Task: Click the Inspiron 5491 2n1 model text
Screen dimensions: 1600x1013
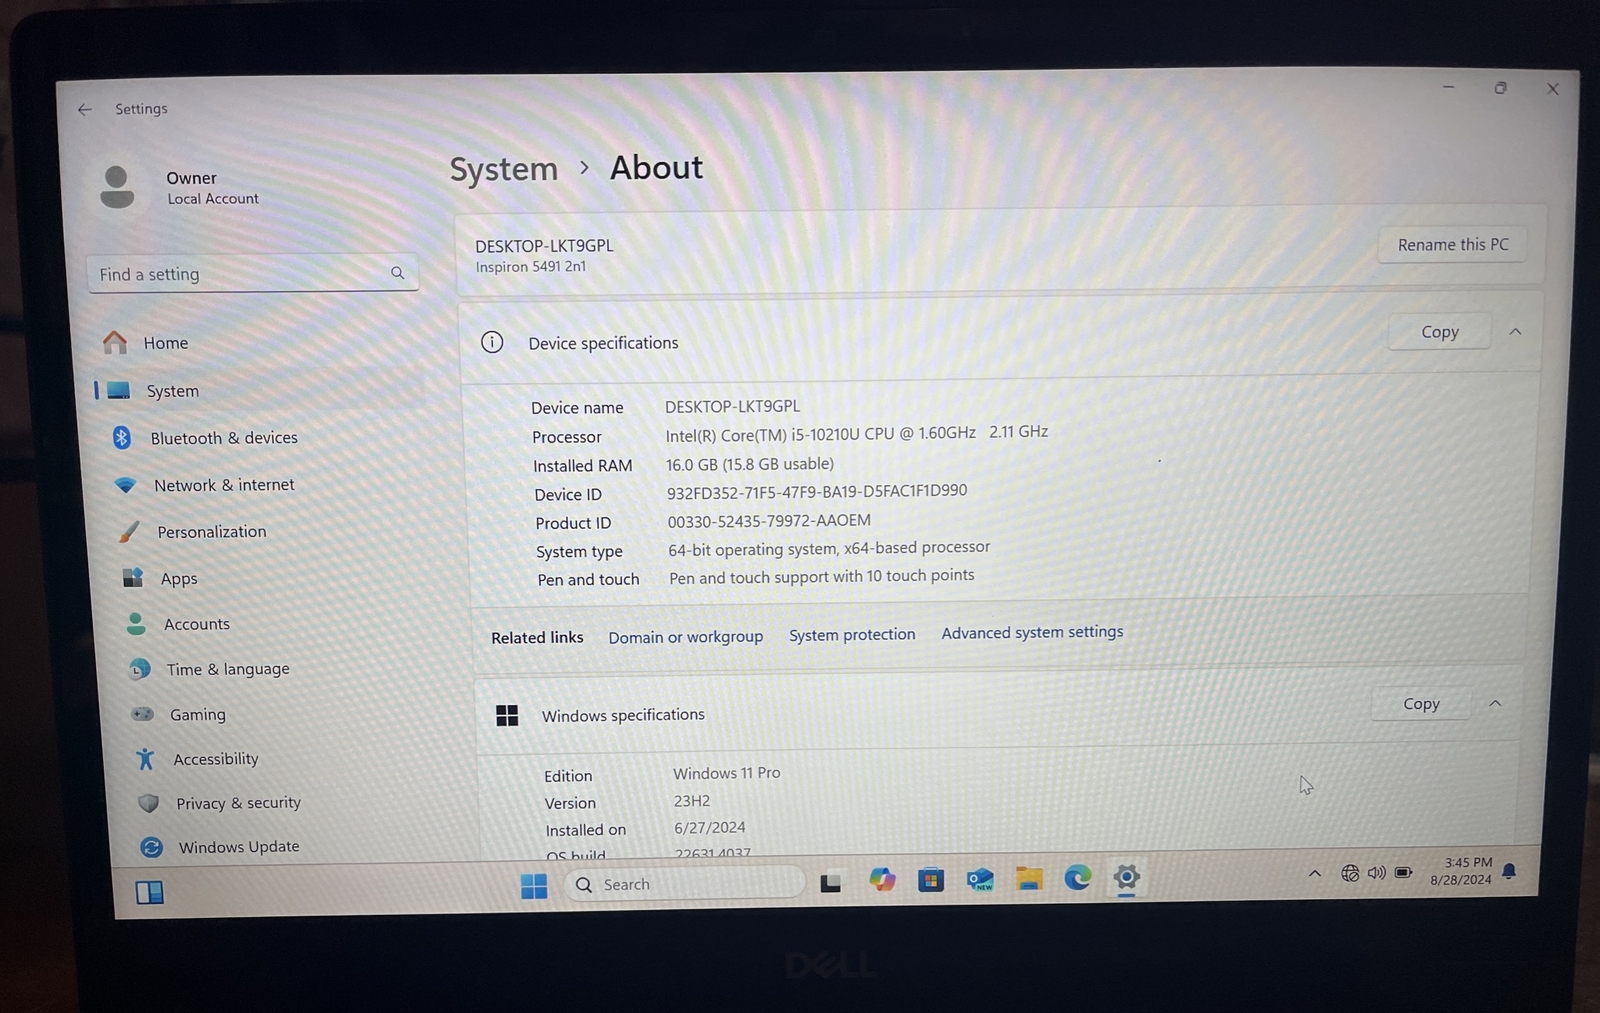Action: pyautogui.click(x=531, y=267)
